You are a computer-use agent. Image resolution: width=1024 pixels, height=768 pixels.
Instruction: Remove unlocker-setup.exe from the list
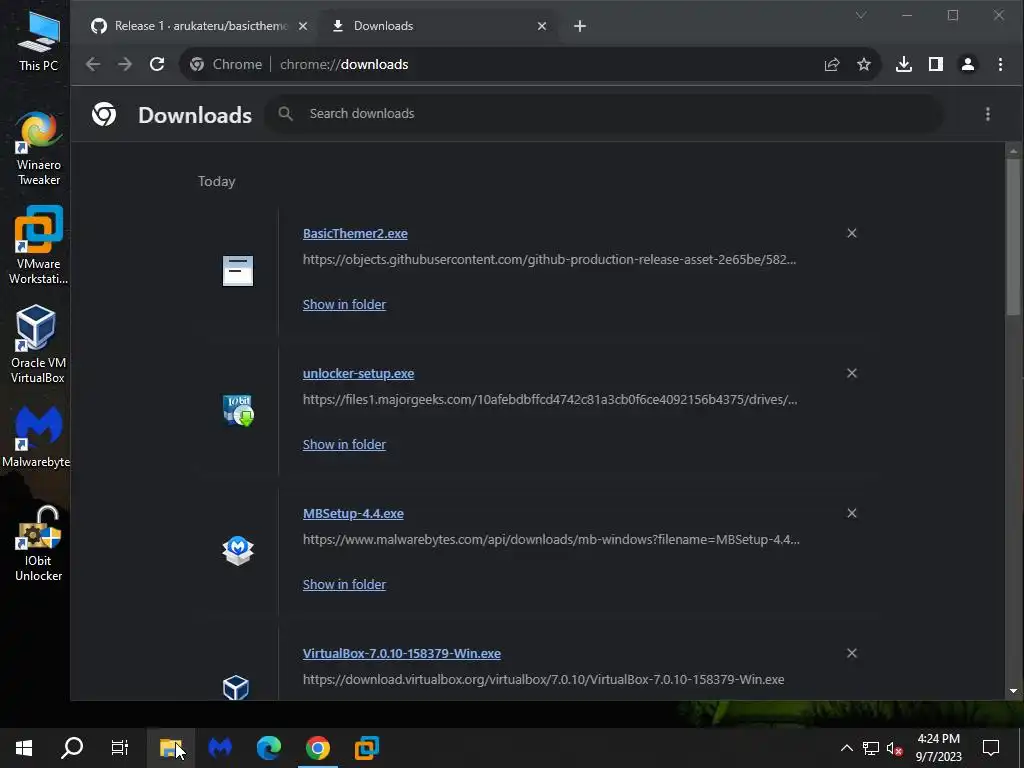(x=852, y=373)
